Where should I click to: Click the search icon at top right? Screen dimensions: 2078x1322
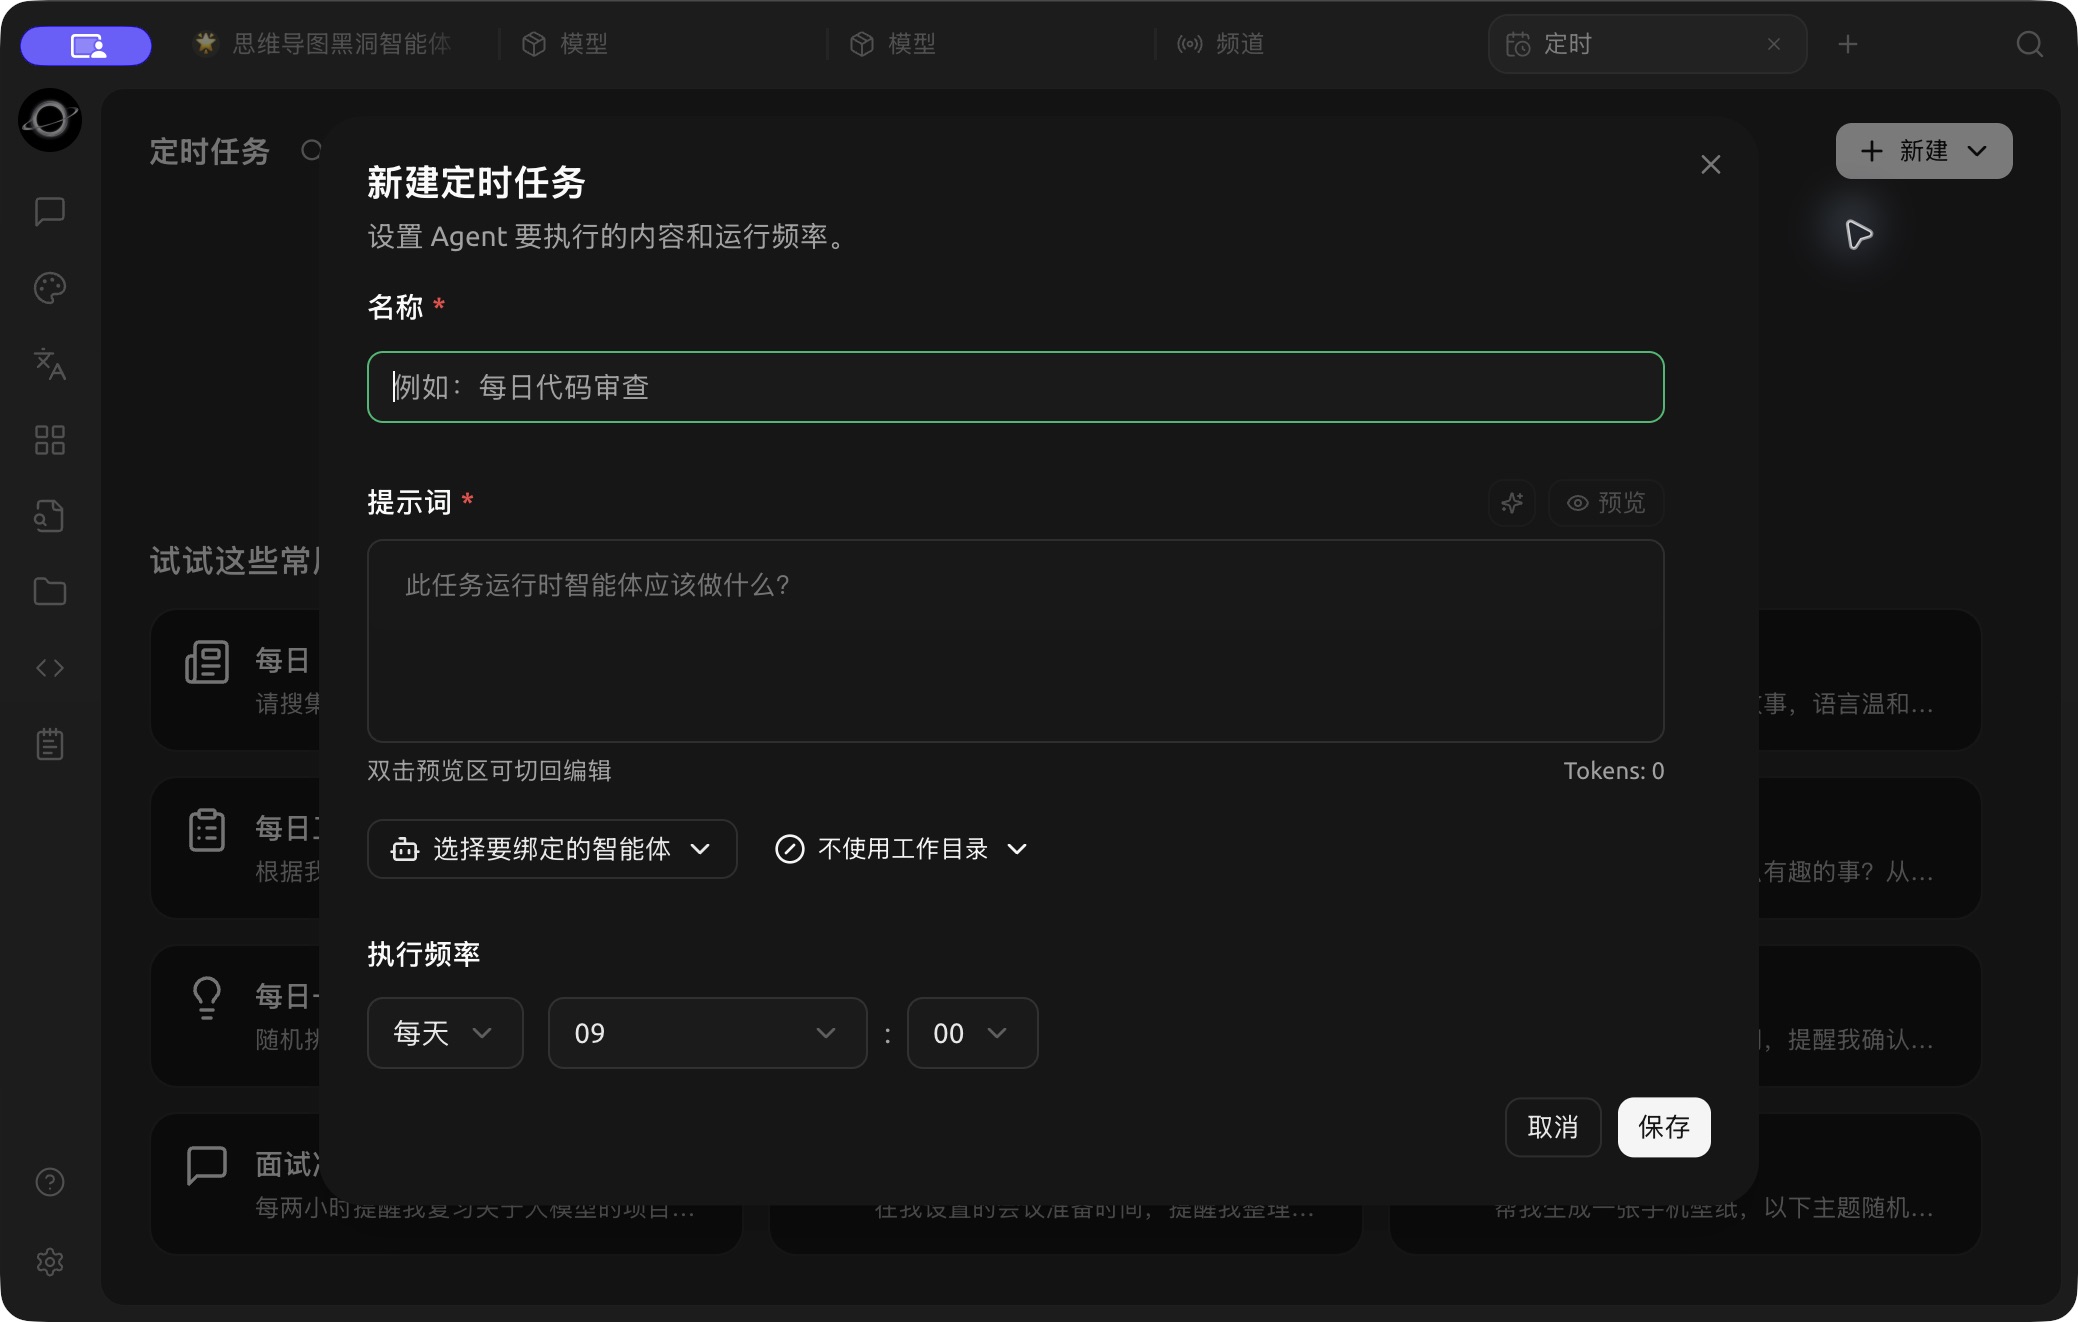(x=2029, y=44)
